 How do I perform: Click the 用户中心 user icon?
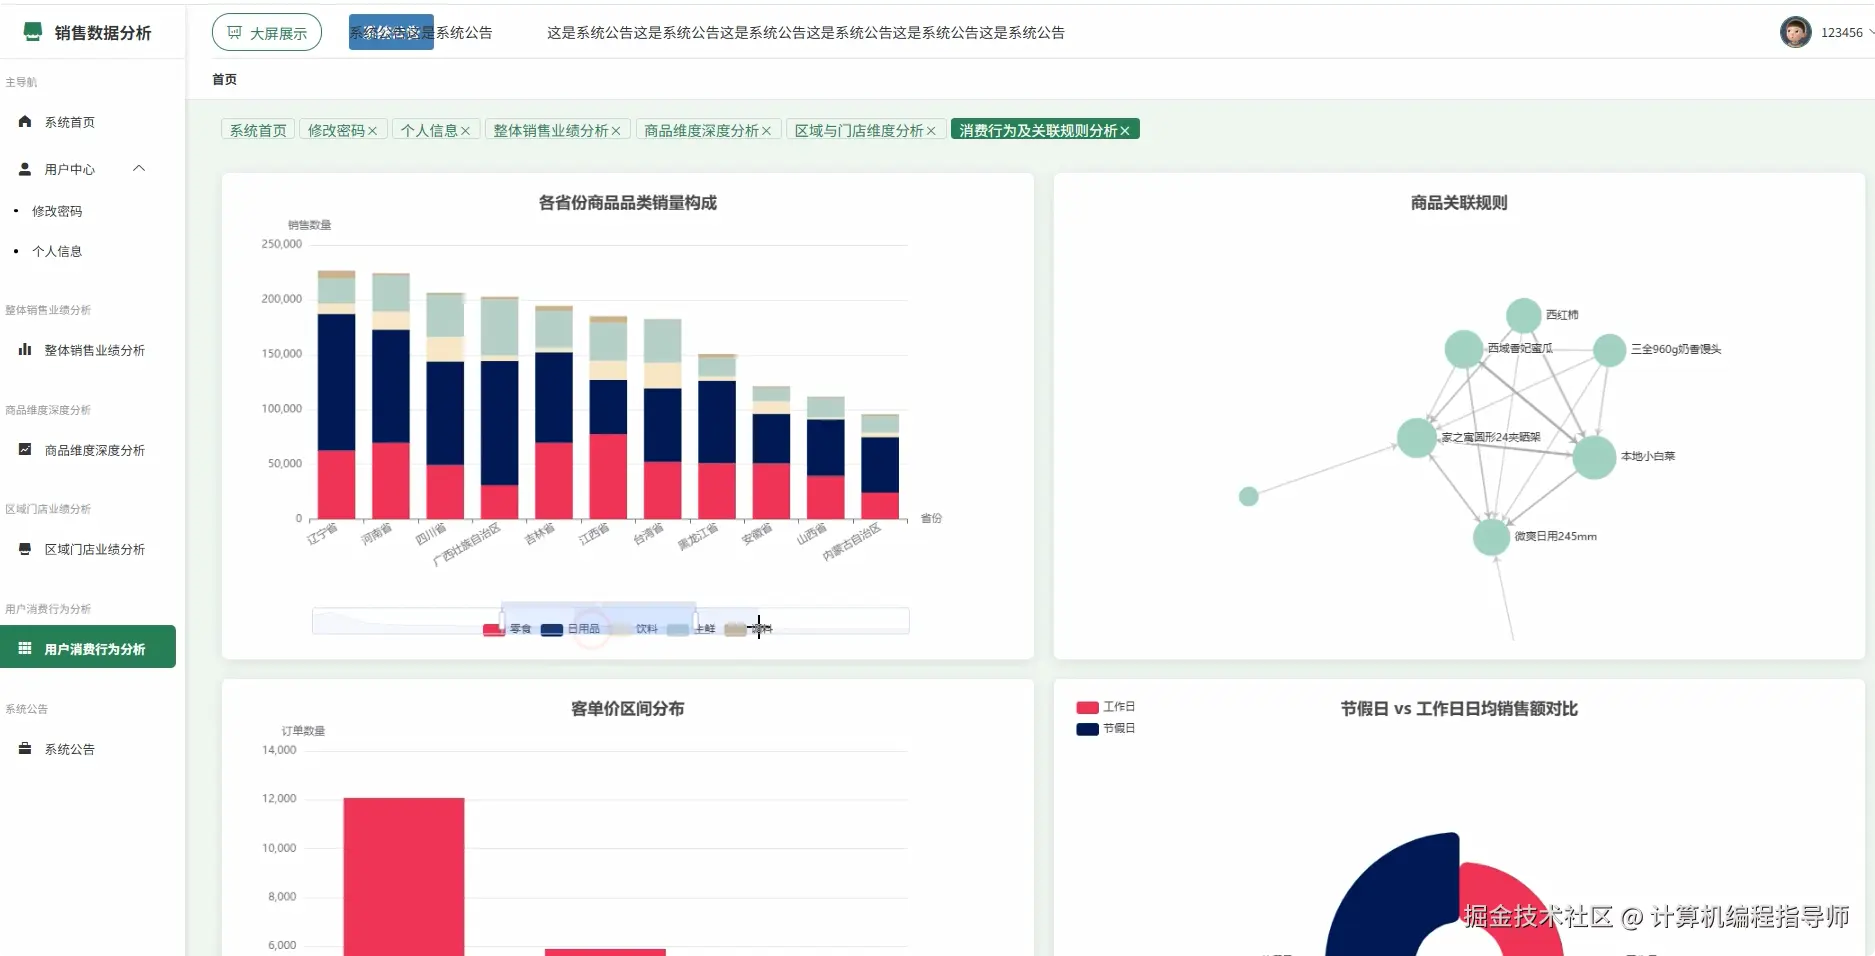point(24,168)
